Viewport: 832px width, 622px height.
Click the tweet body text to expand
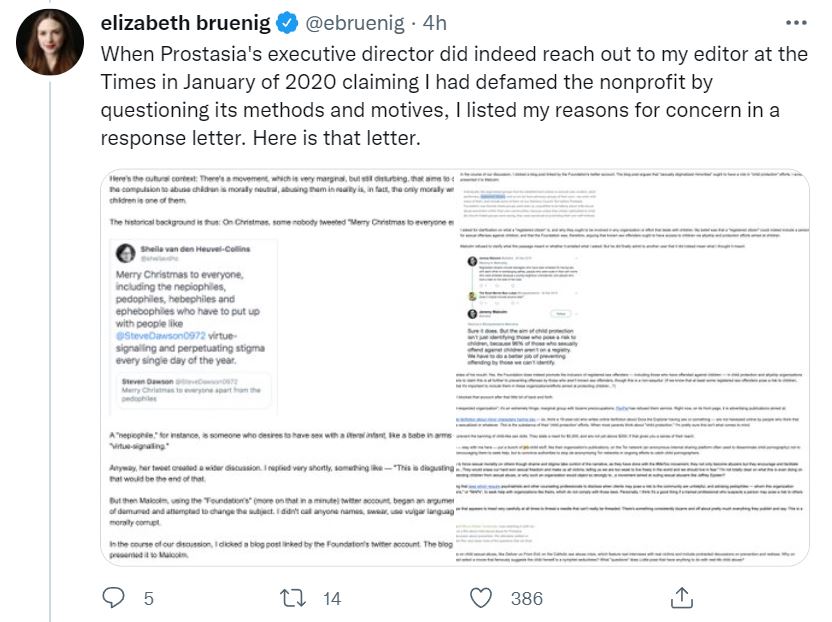coord(454,96)
